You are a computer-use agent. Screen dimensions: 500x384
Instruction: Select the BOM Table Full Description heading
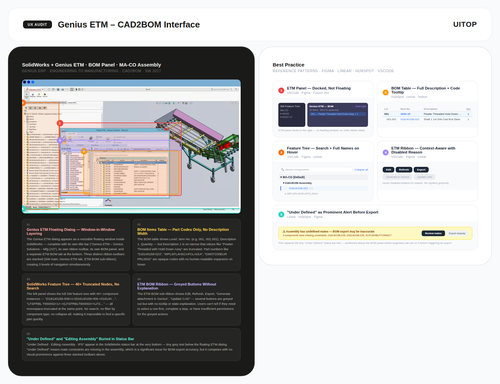click(x=425, y=90)
